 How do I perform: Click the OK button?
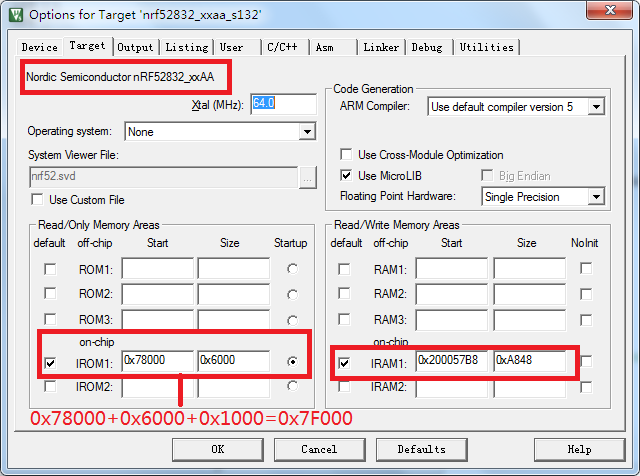click(x=218, y=449)
